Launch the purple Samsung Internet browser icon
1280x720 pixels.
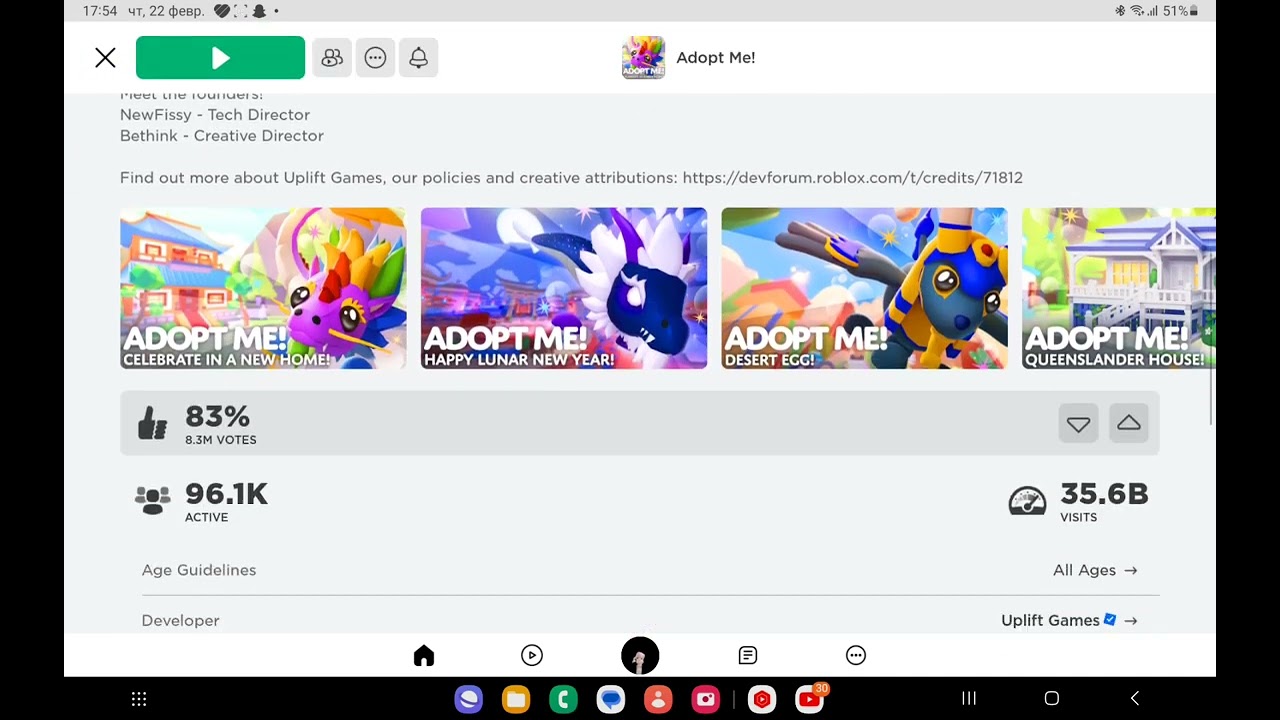point(468,699)
